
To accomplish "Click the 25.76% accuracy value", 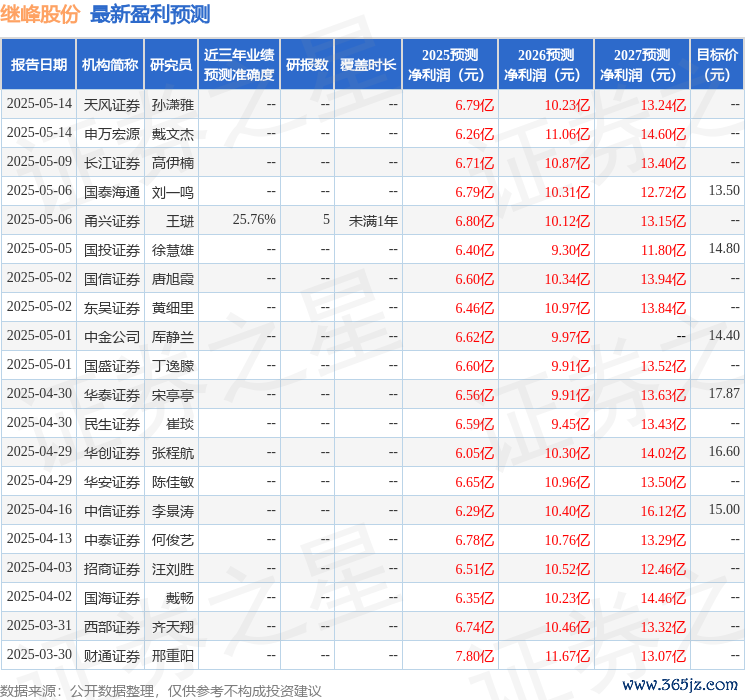I will (254, 220).
